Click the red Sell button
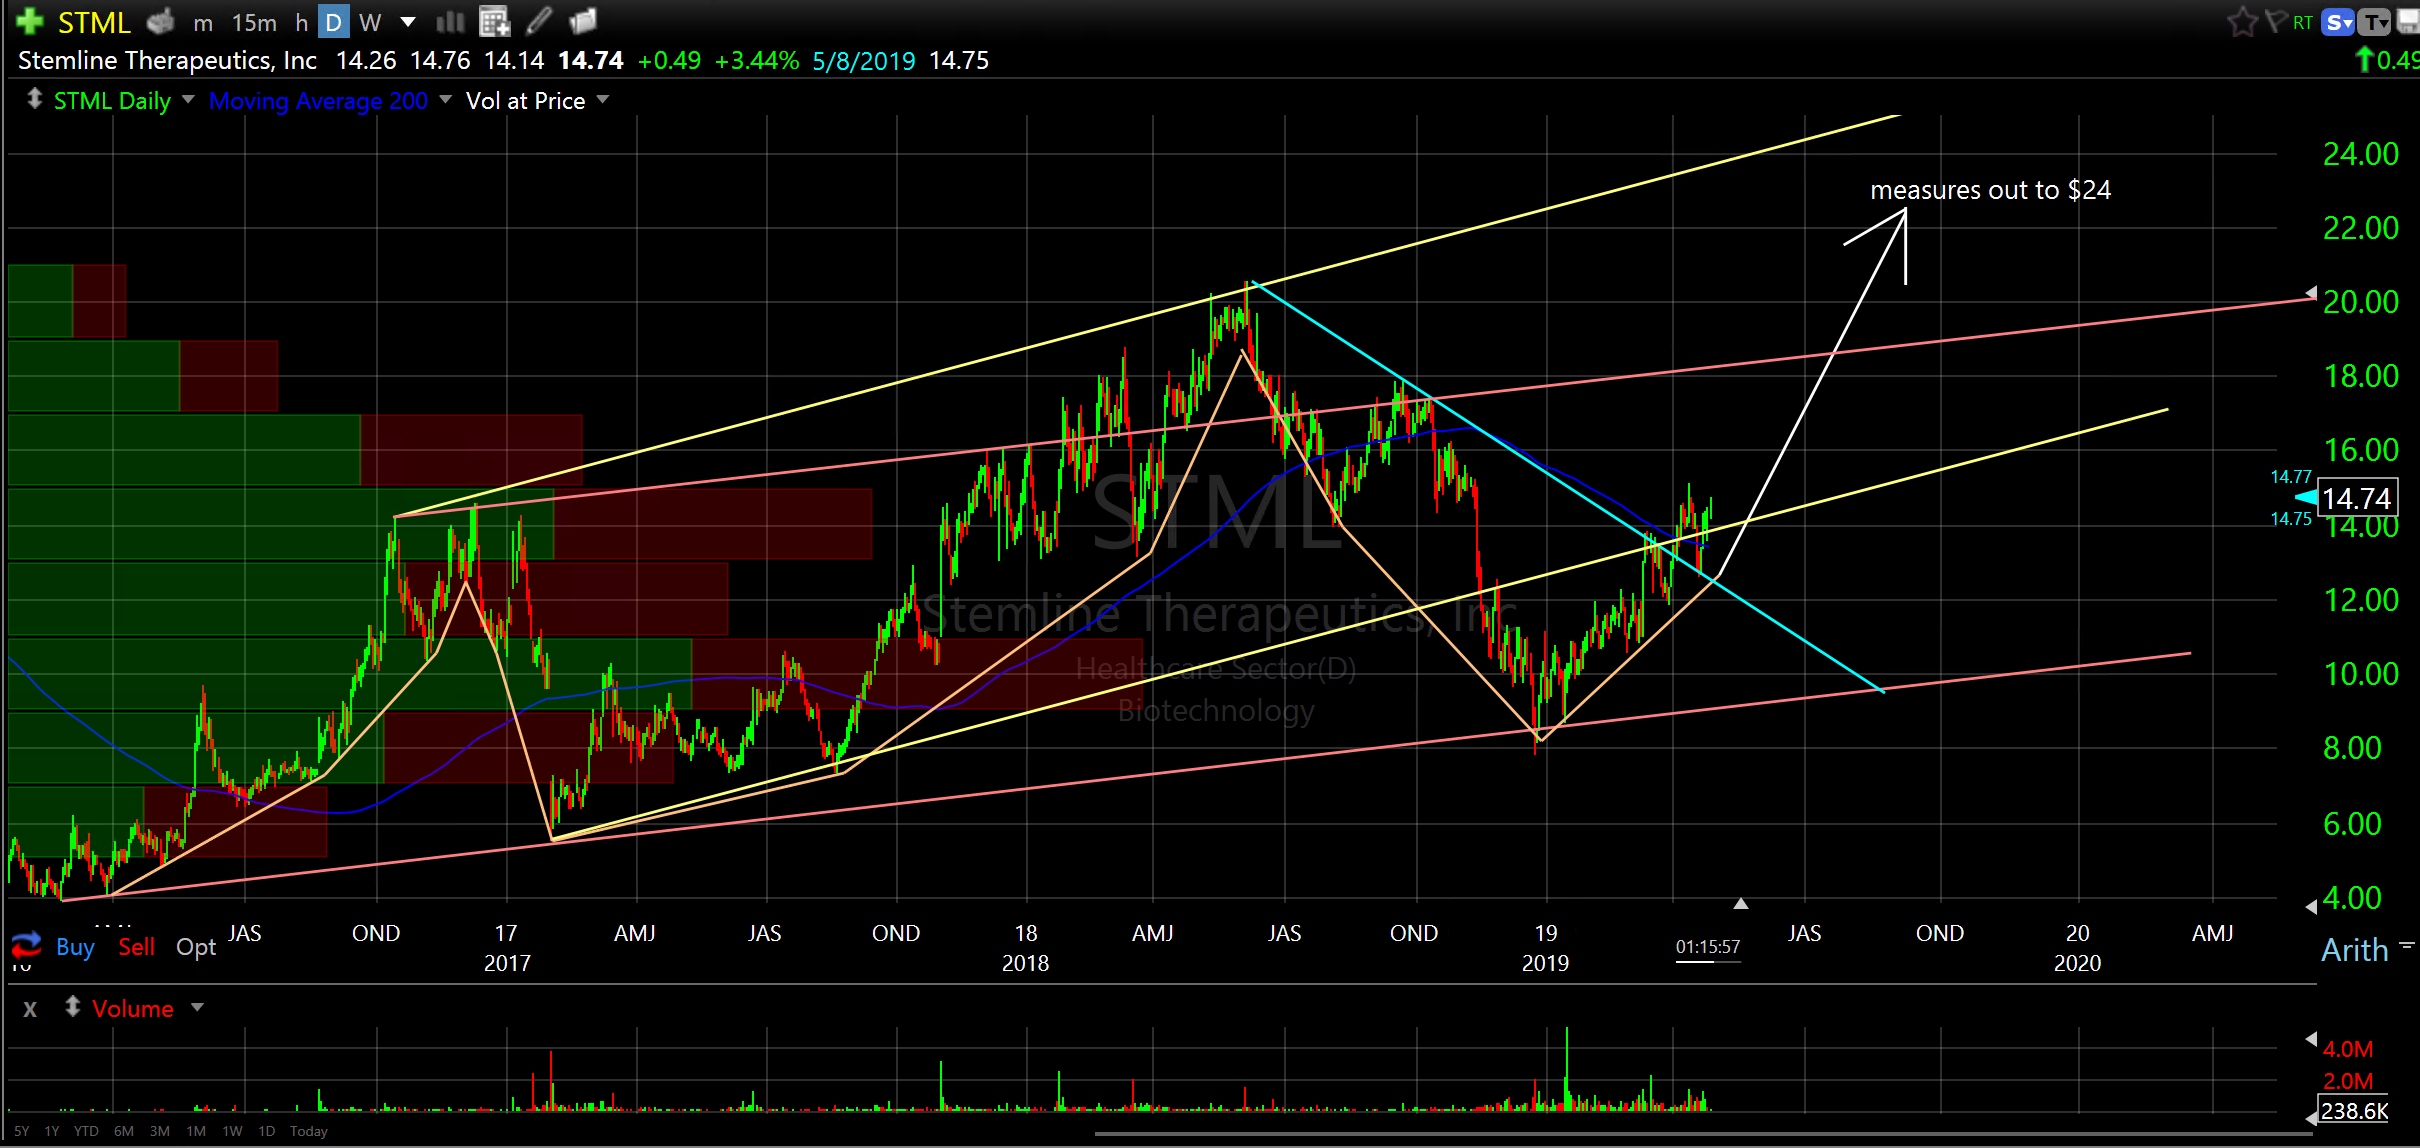This screenshot has height=1148, width=2420. point(136,947)
